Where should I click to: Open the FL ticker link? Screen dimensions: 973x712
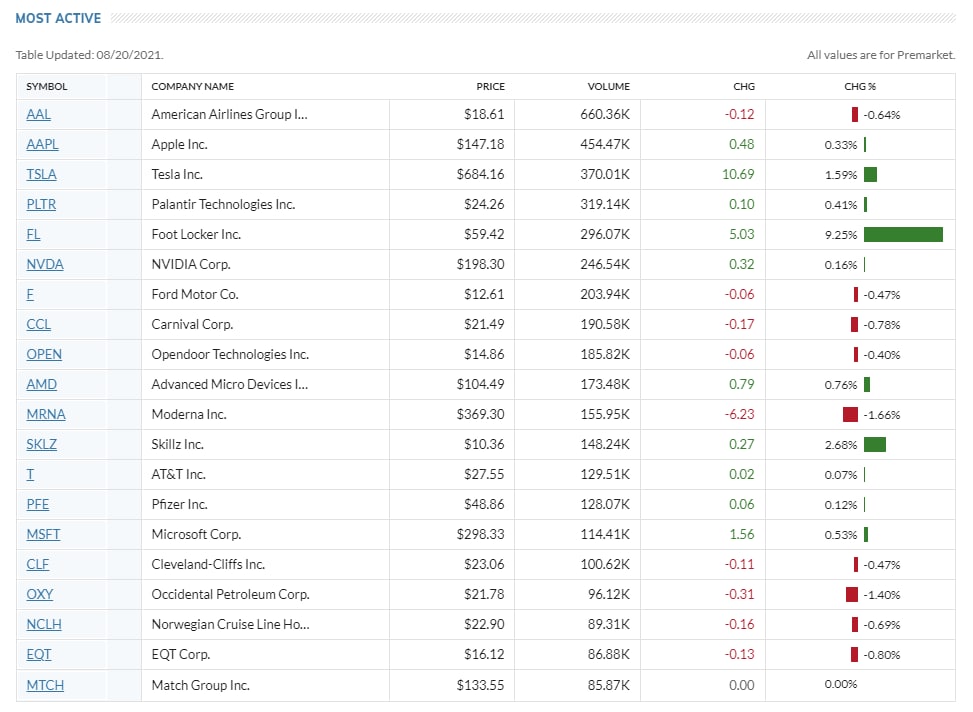(33, 234)
